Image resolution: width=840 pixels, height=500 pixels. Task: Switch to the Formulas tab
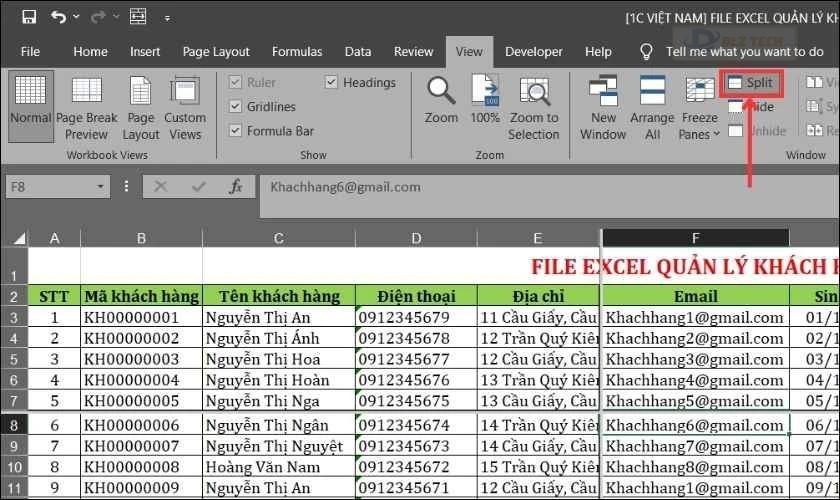click(x=297, y=51)
